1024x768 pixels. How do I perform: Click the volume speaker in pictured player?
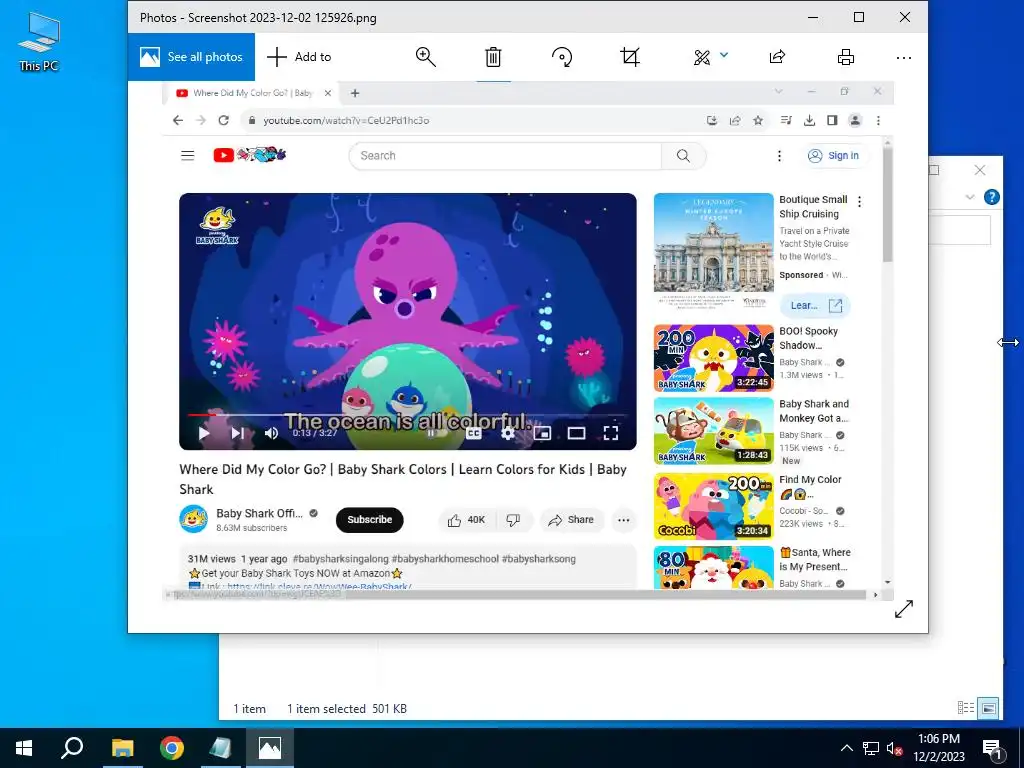[x=271, y=433]
